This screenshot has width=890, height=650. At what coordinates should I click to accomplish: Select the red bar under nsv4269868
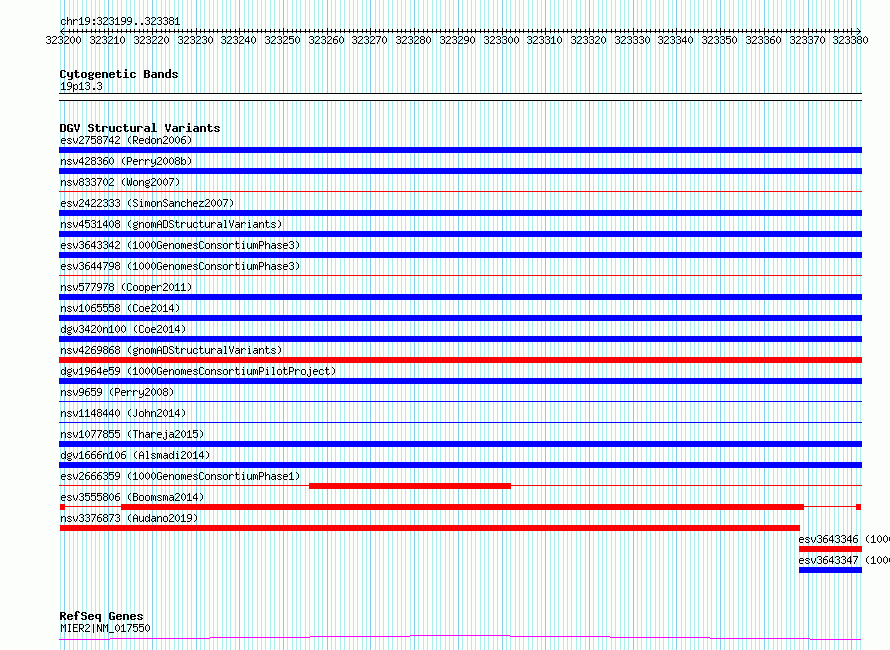click(x=460, y=360)
